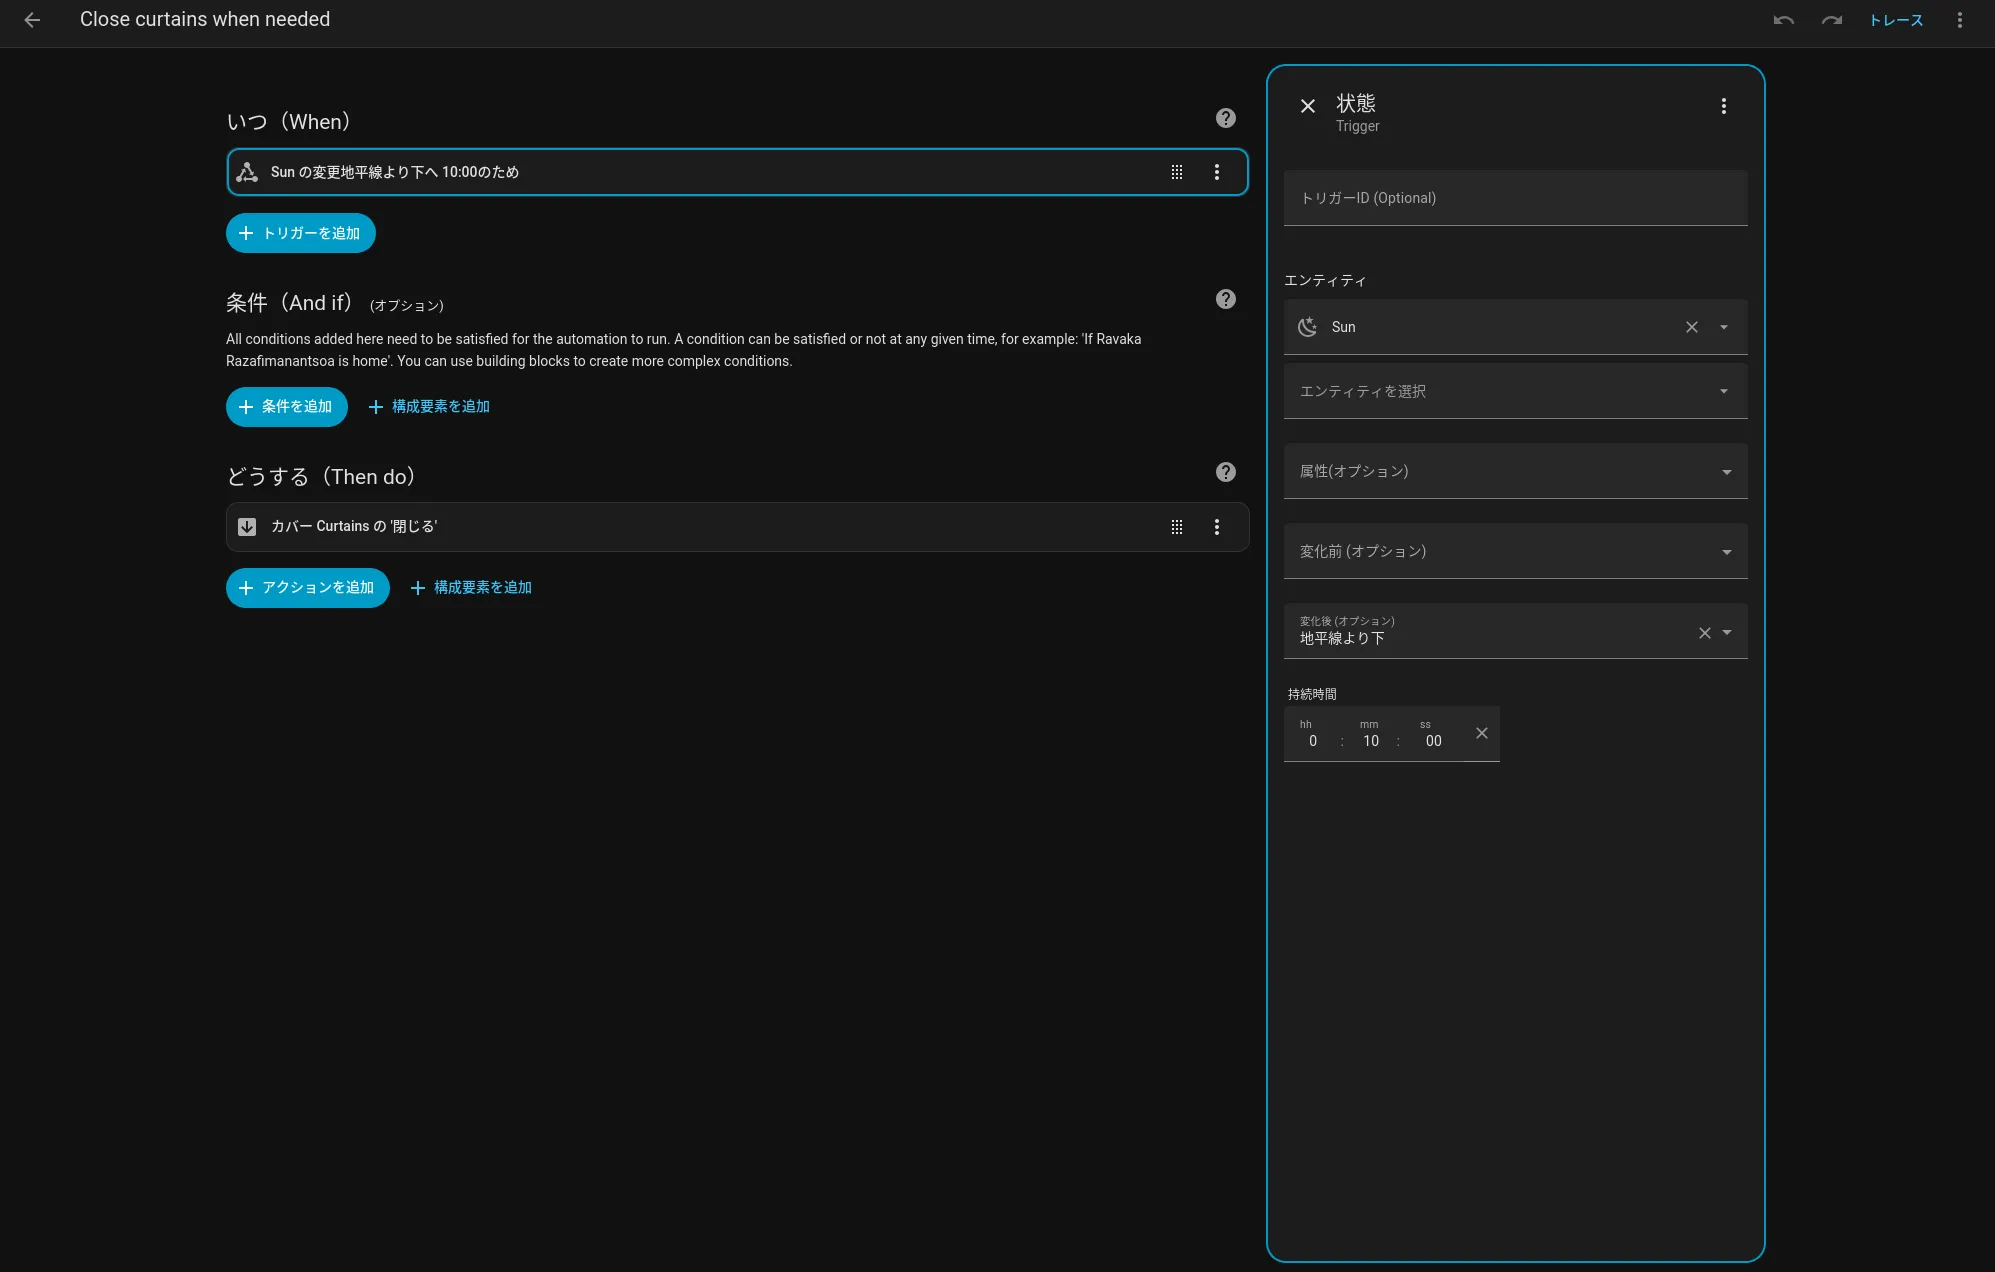Image resolution: width=1995 pixels, height=1272 pixels.
Task: Expand the 属性(オプション) dropdown
Action: 1726,472
